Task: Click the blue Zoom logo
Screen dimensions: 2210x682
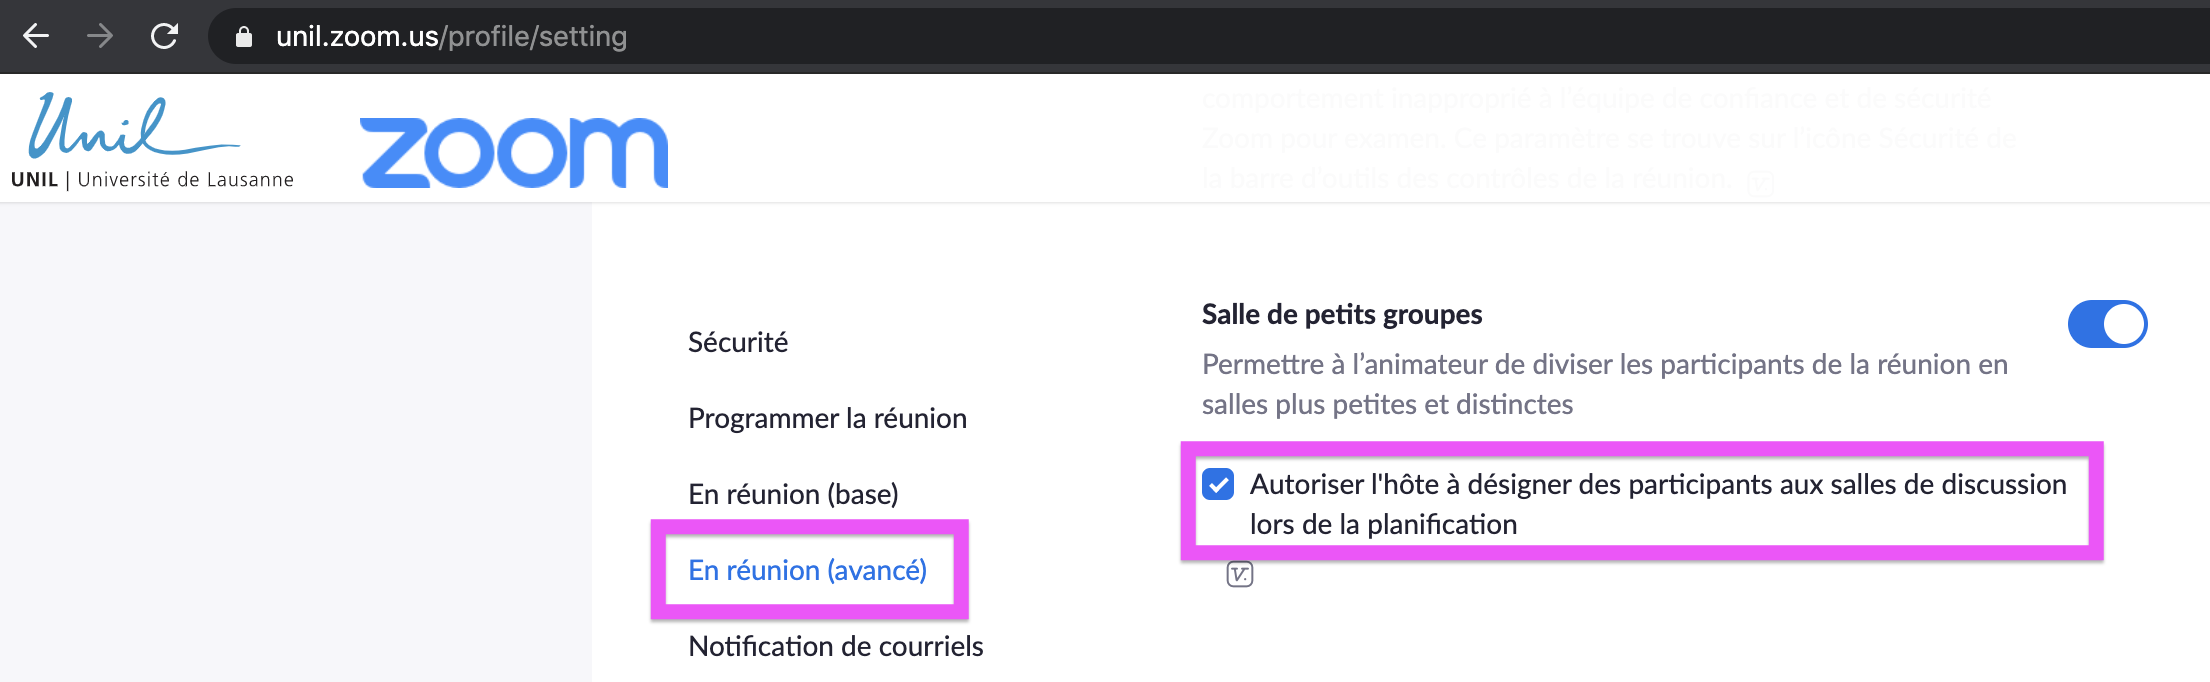Action: [513, 152]
